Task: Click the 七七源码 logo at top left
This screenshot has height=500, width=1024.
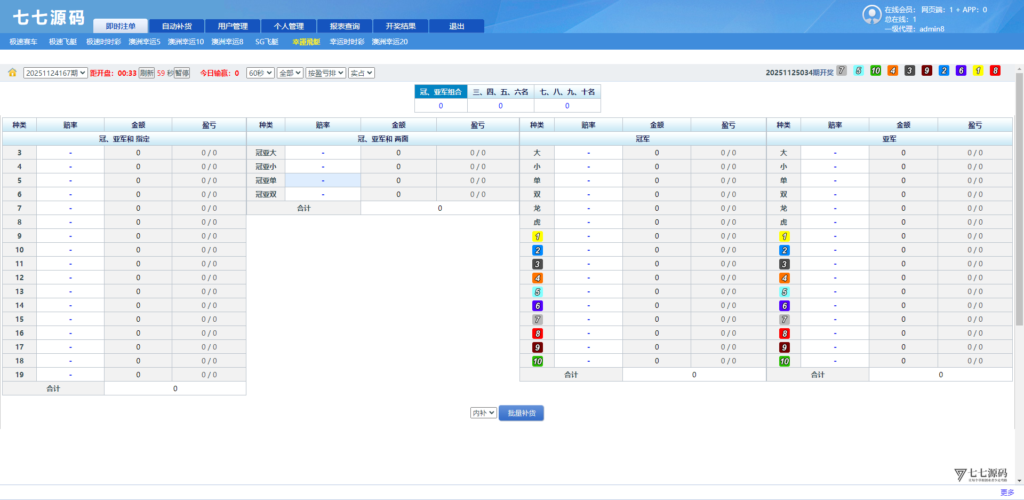Action: tap(47, 18)
